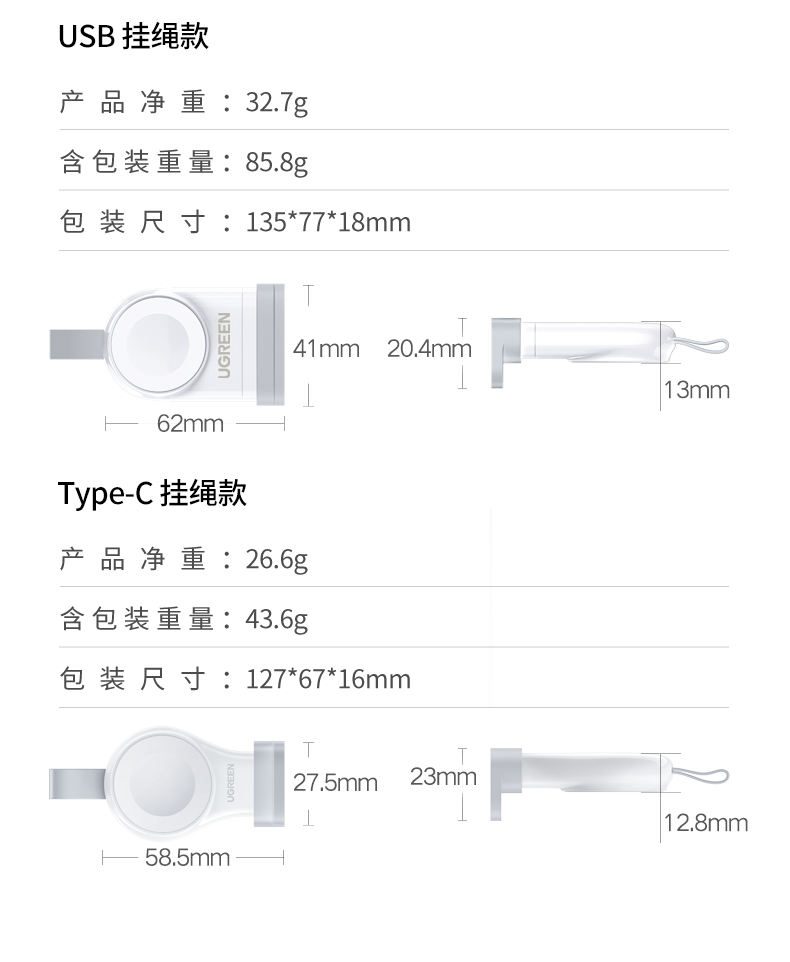The width and height of the screenshot is (790, 962).
Task: Click the 32.7g net weight value
Action: tap(277, 101)
